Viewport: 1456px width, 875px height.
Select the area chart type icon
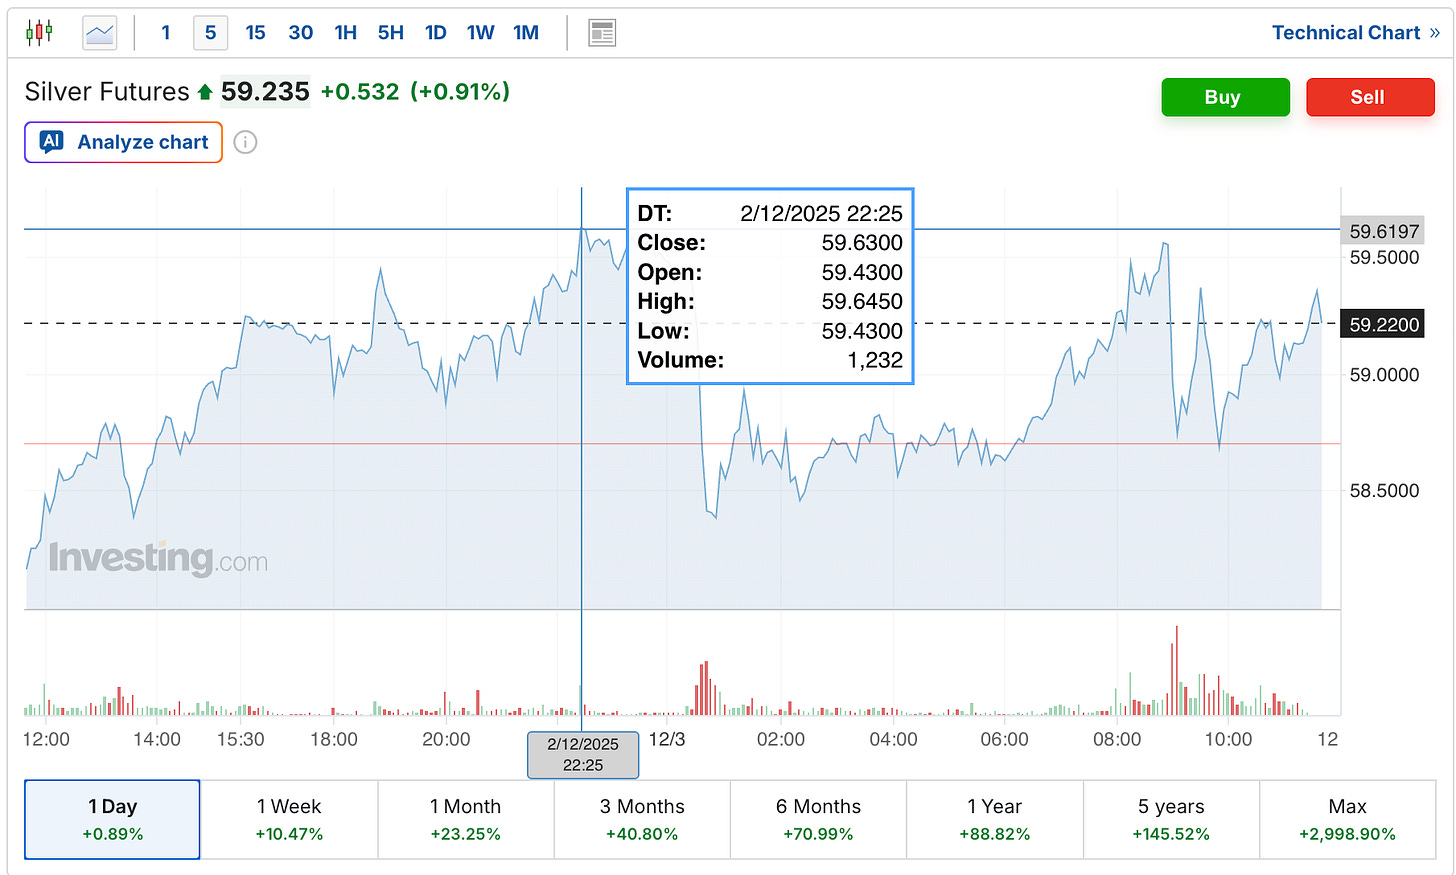tap(100, 33)
